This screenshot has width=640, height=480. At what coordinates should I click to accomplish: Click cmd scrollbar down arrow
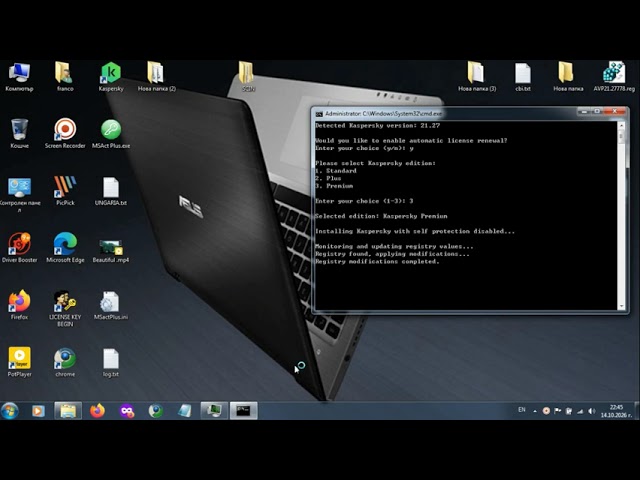point(622,306)
